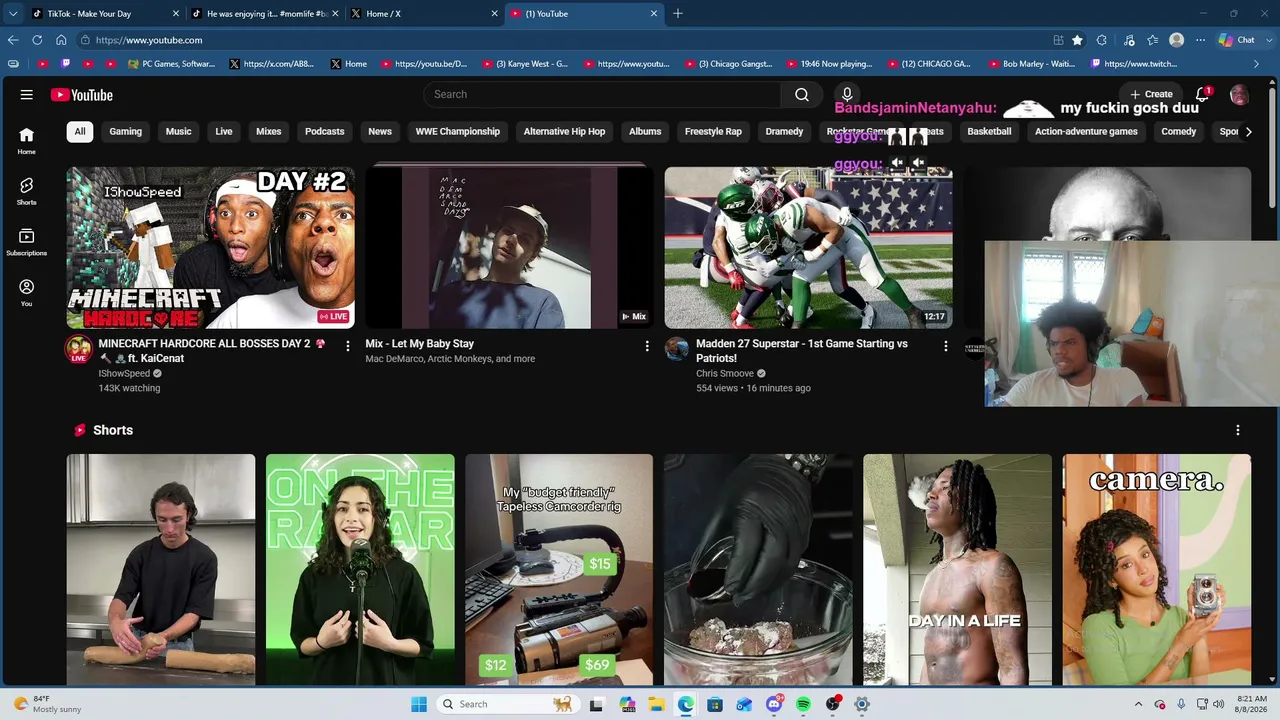Open the Edge profile icon
Viewport: 1280px width, 720px height.
[x=1177, y=40]
